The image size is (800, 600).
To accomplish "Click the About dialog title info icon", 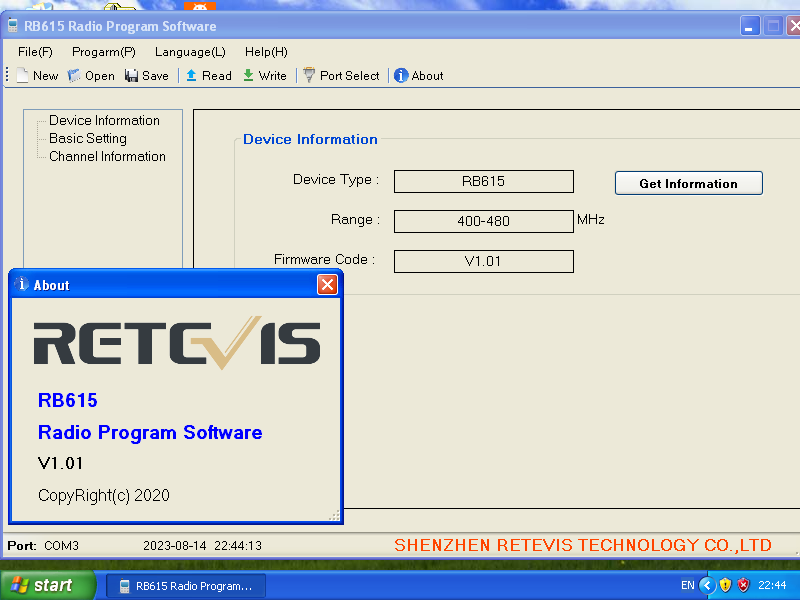I will (21, 284).
